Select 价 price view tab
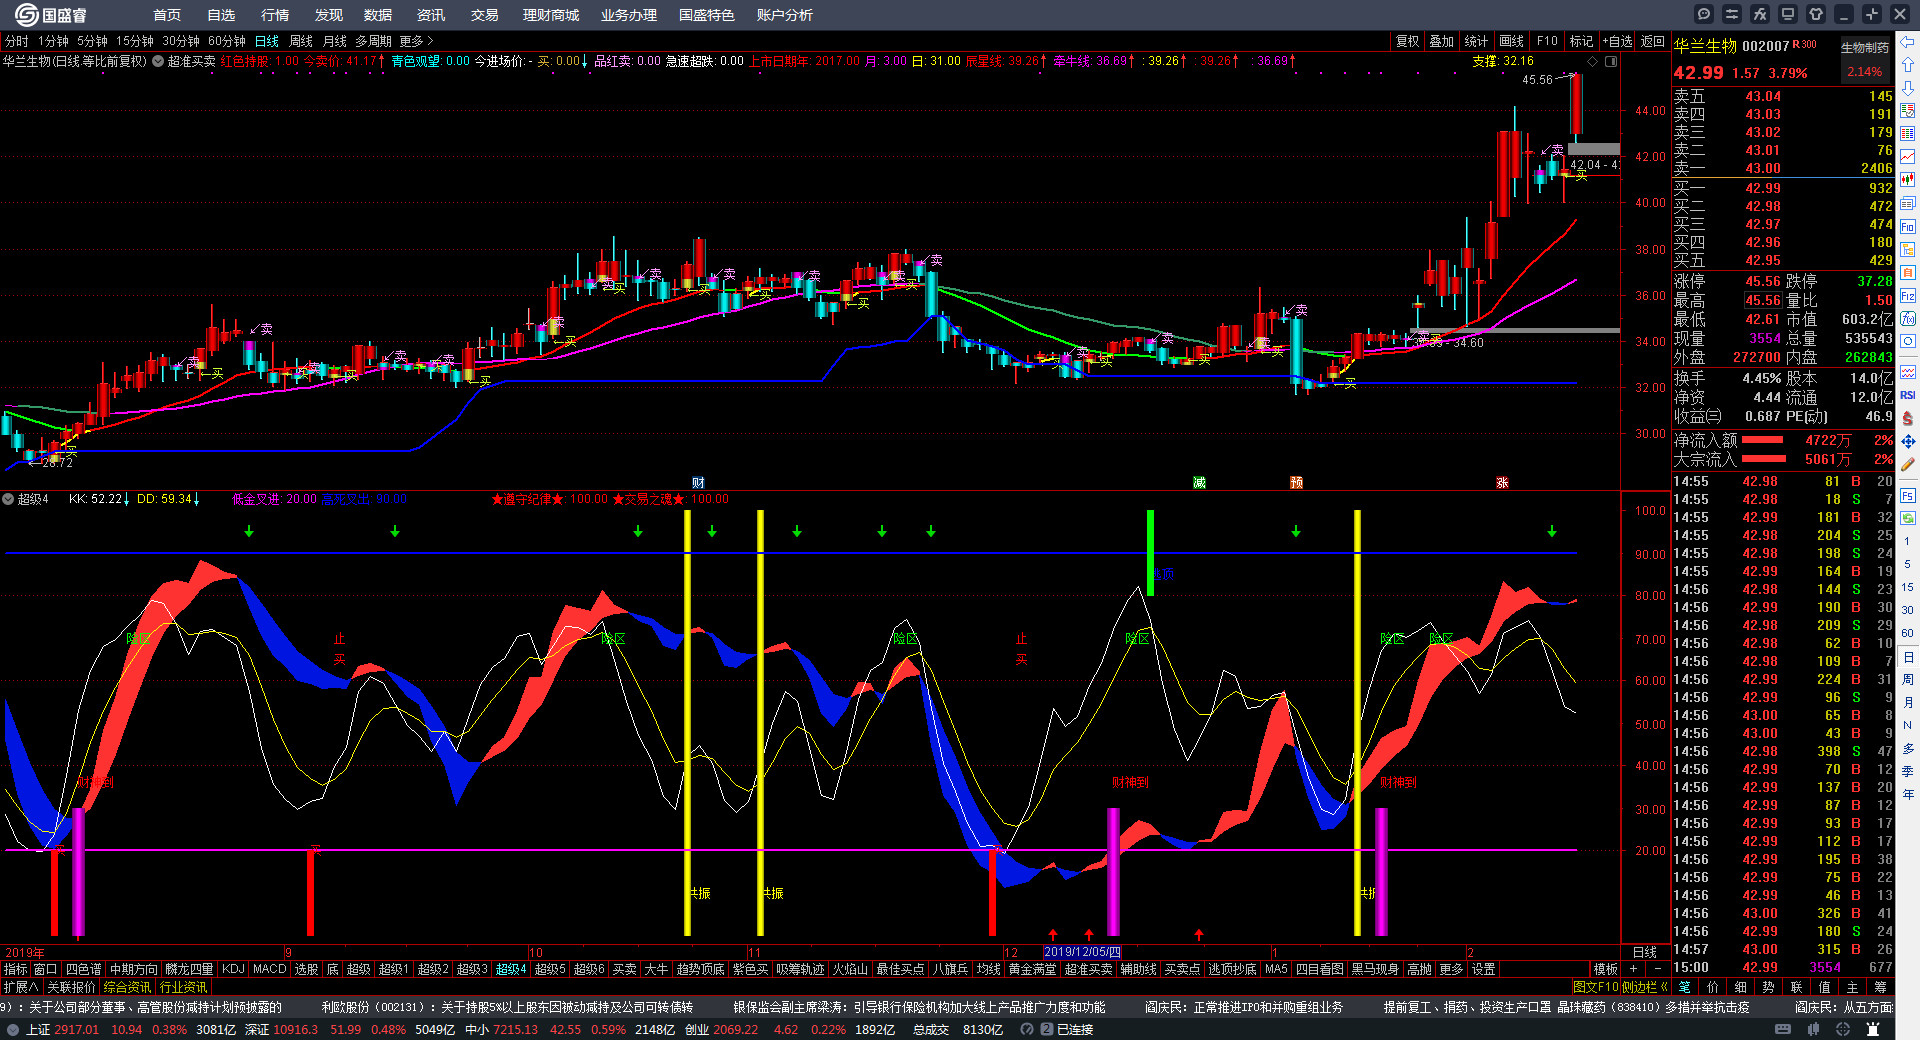Image resolution: width=1920 pixels, height=1040 pixels. (x=1713, y=986)
